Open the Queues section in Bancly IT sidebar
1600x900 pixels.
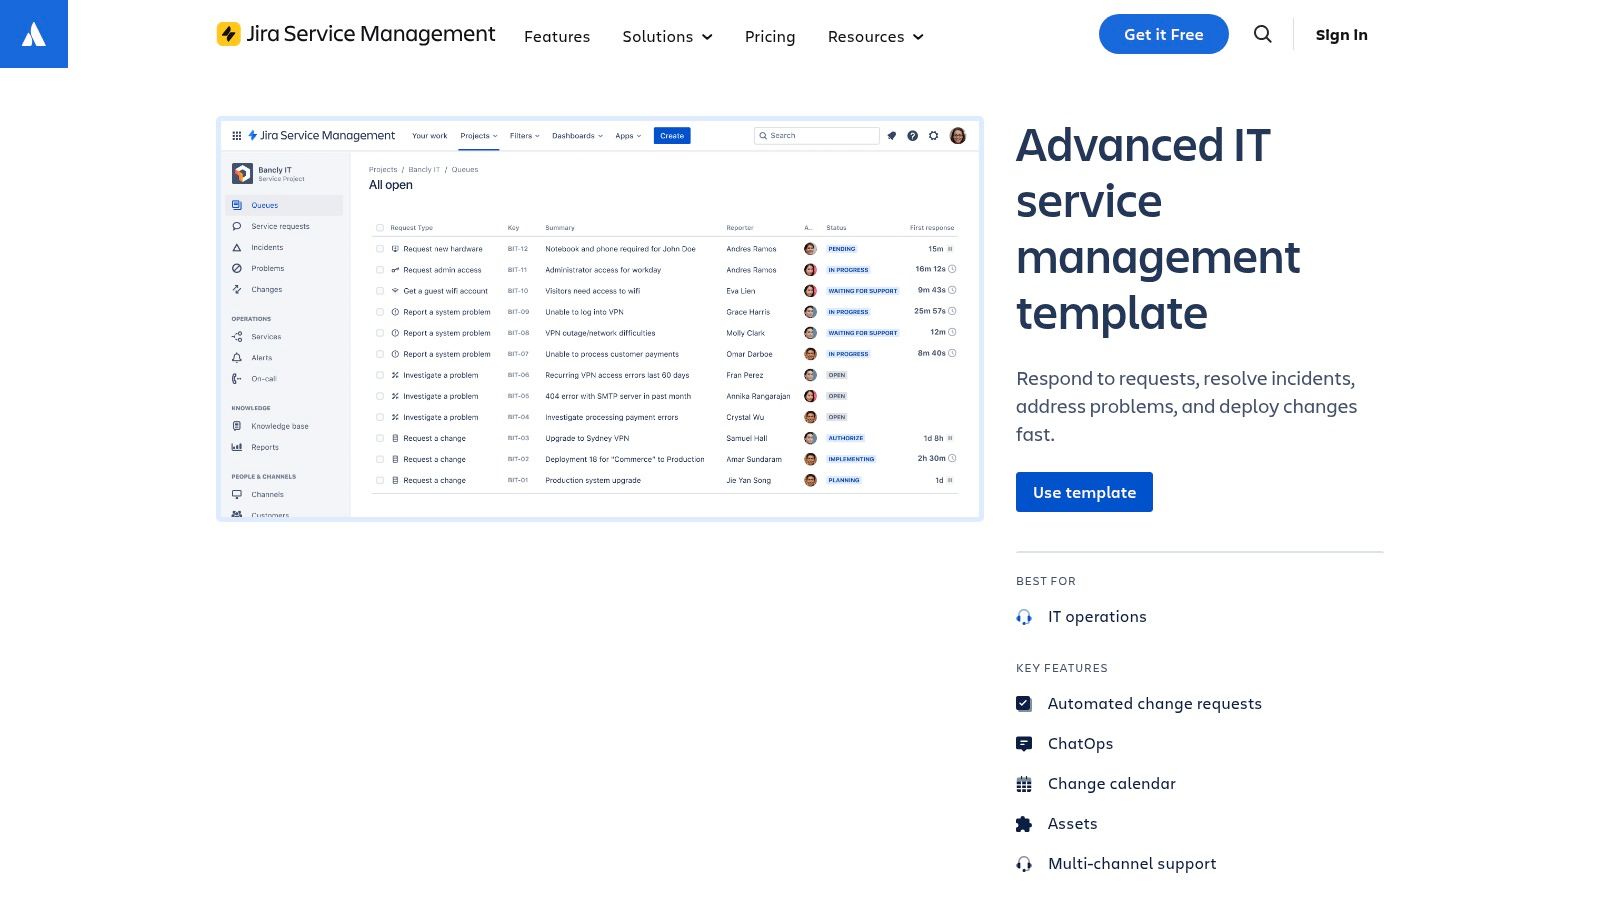point(264,204)
